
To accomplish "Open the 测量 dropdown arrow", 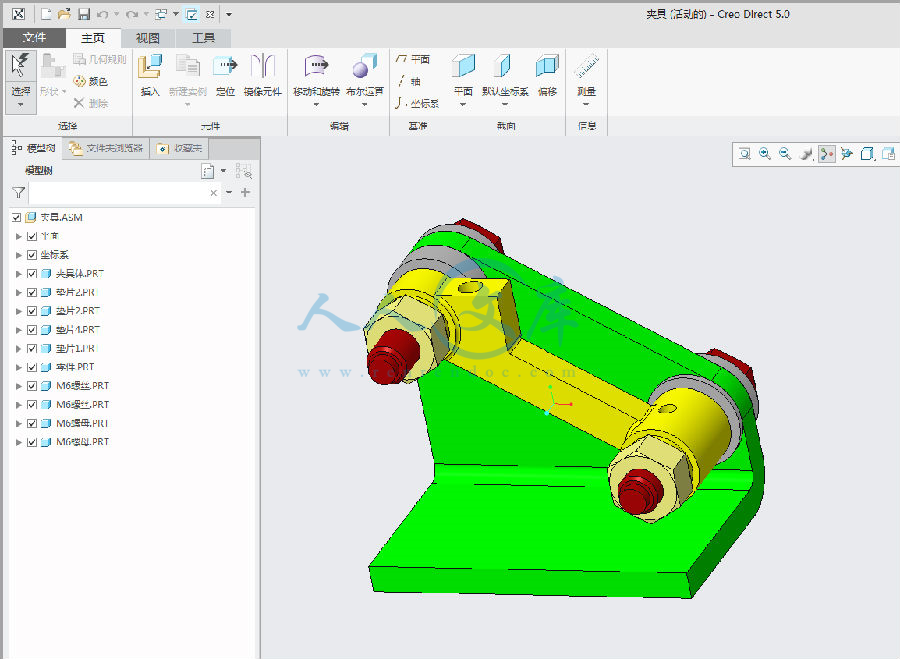I will click(587, 104).
